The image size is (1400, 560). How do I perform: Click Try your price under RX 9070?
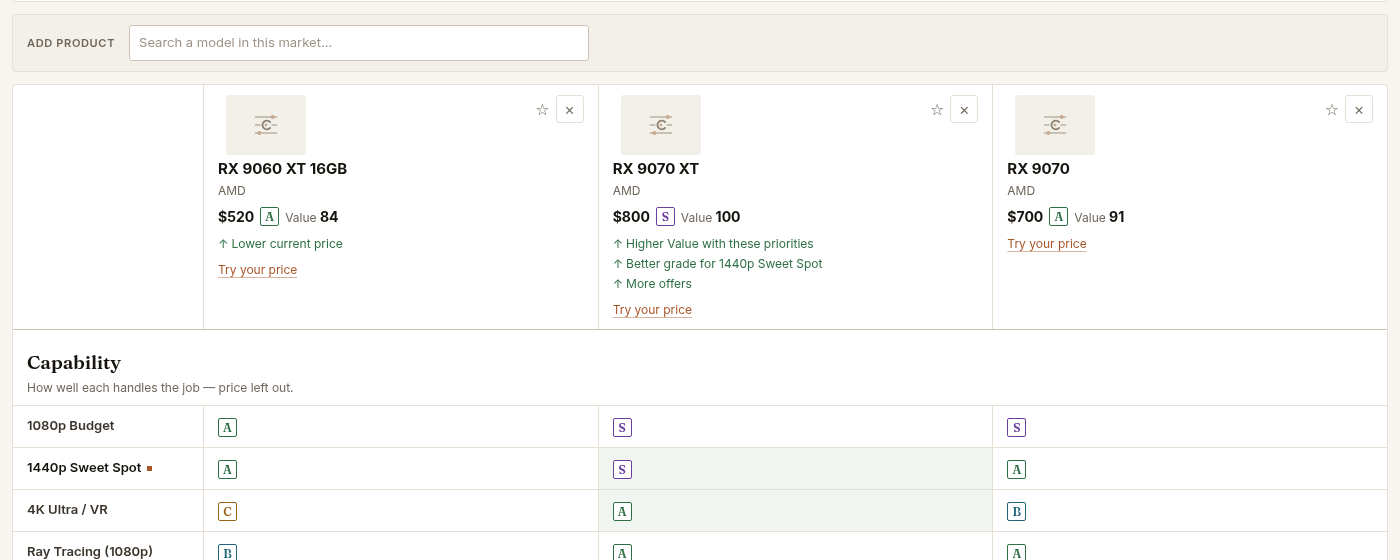pos(1047,244)
